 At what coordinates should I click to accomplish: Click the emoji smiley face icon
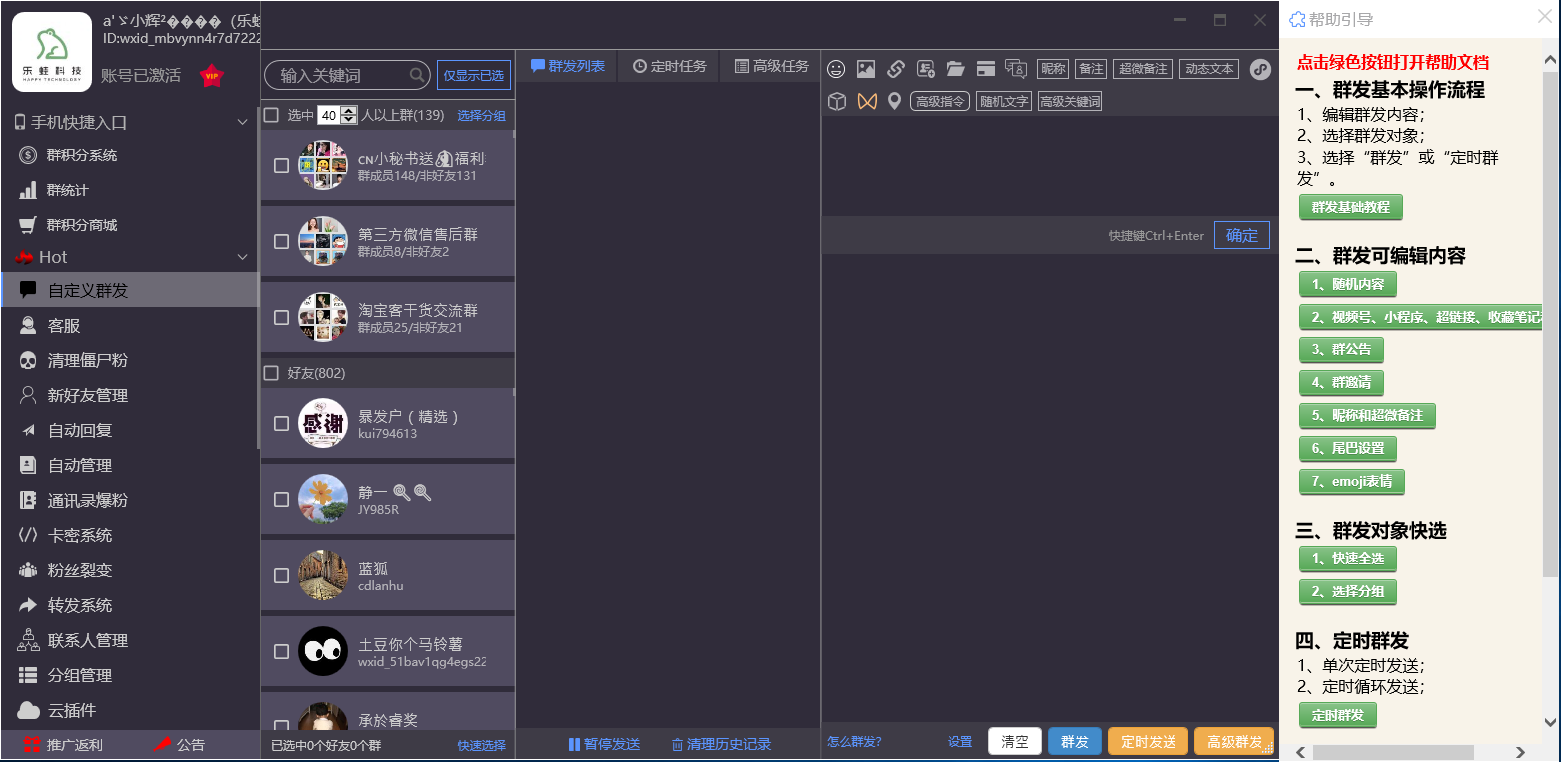836,69
